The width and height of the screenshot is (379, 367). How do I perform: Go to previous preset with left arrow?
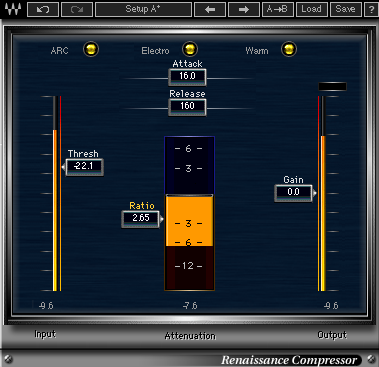click(210, 9)
